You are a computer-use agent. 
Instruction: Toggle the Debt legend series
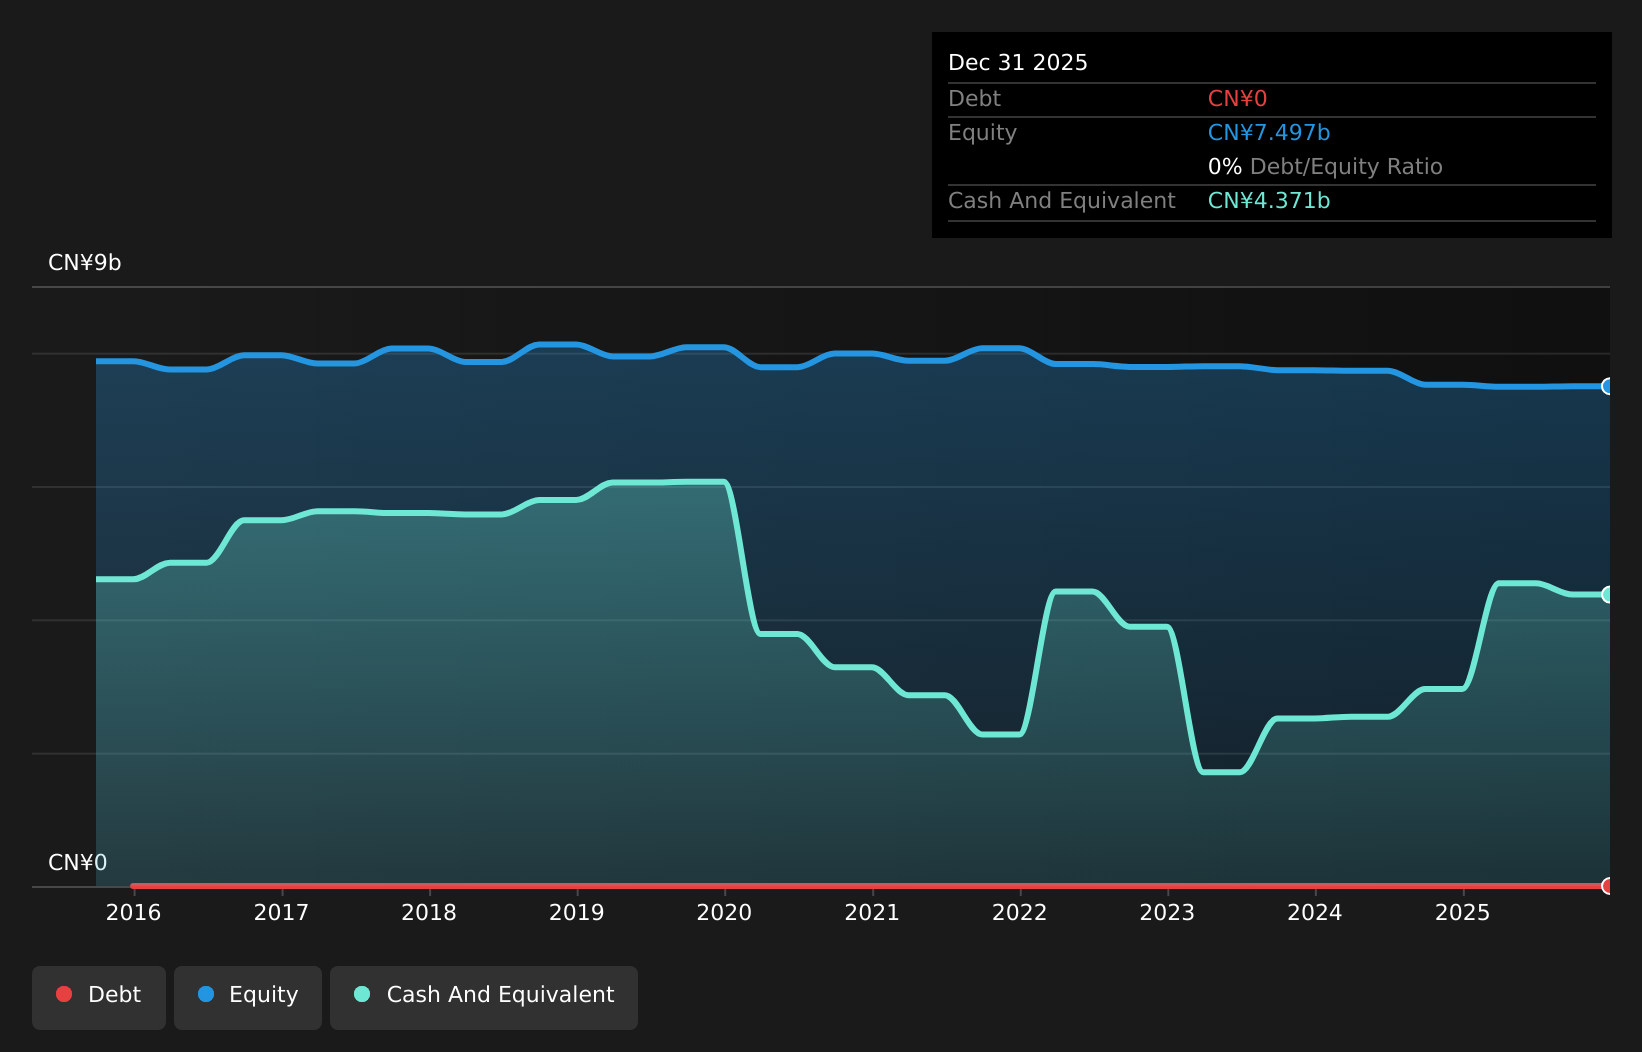tap(99, 997)
